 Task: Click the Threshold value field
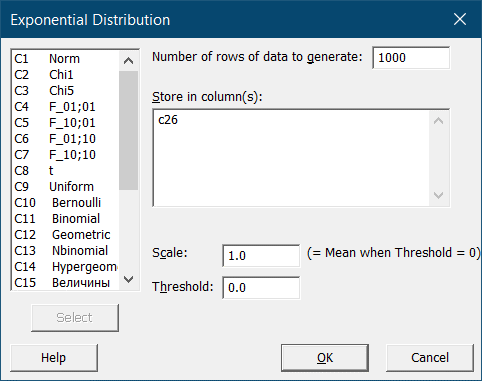click(261, 287)
